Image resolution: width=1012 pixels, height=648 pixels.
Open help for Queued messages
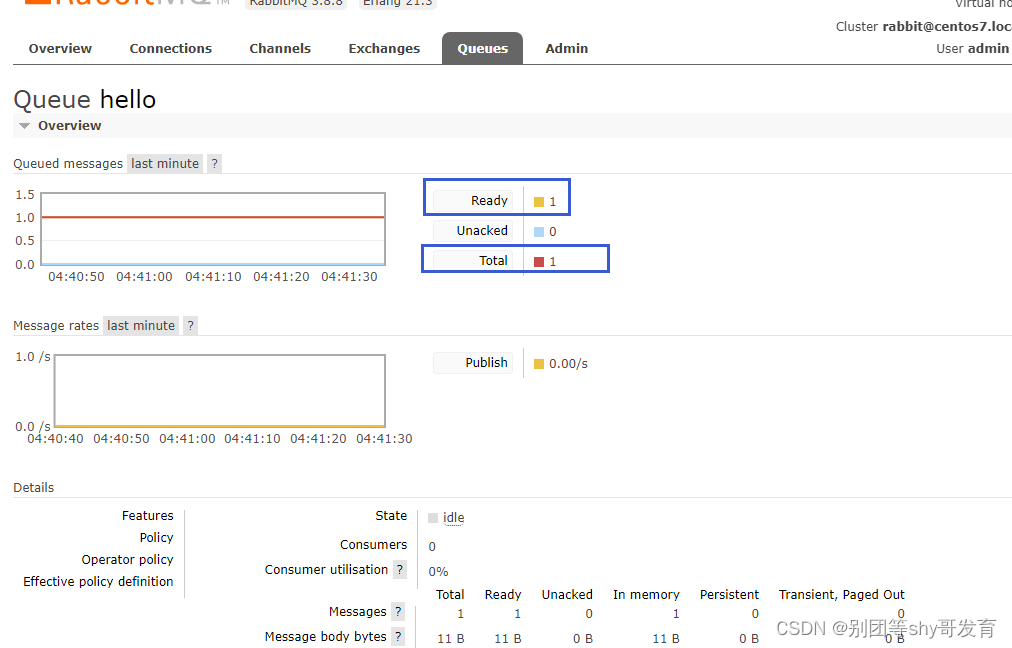214,164
